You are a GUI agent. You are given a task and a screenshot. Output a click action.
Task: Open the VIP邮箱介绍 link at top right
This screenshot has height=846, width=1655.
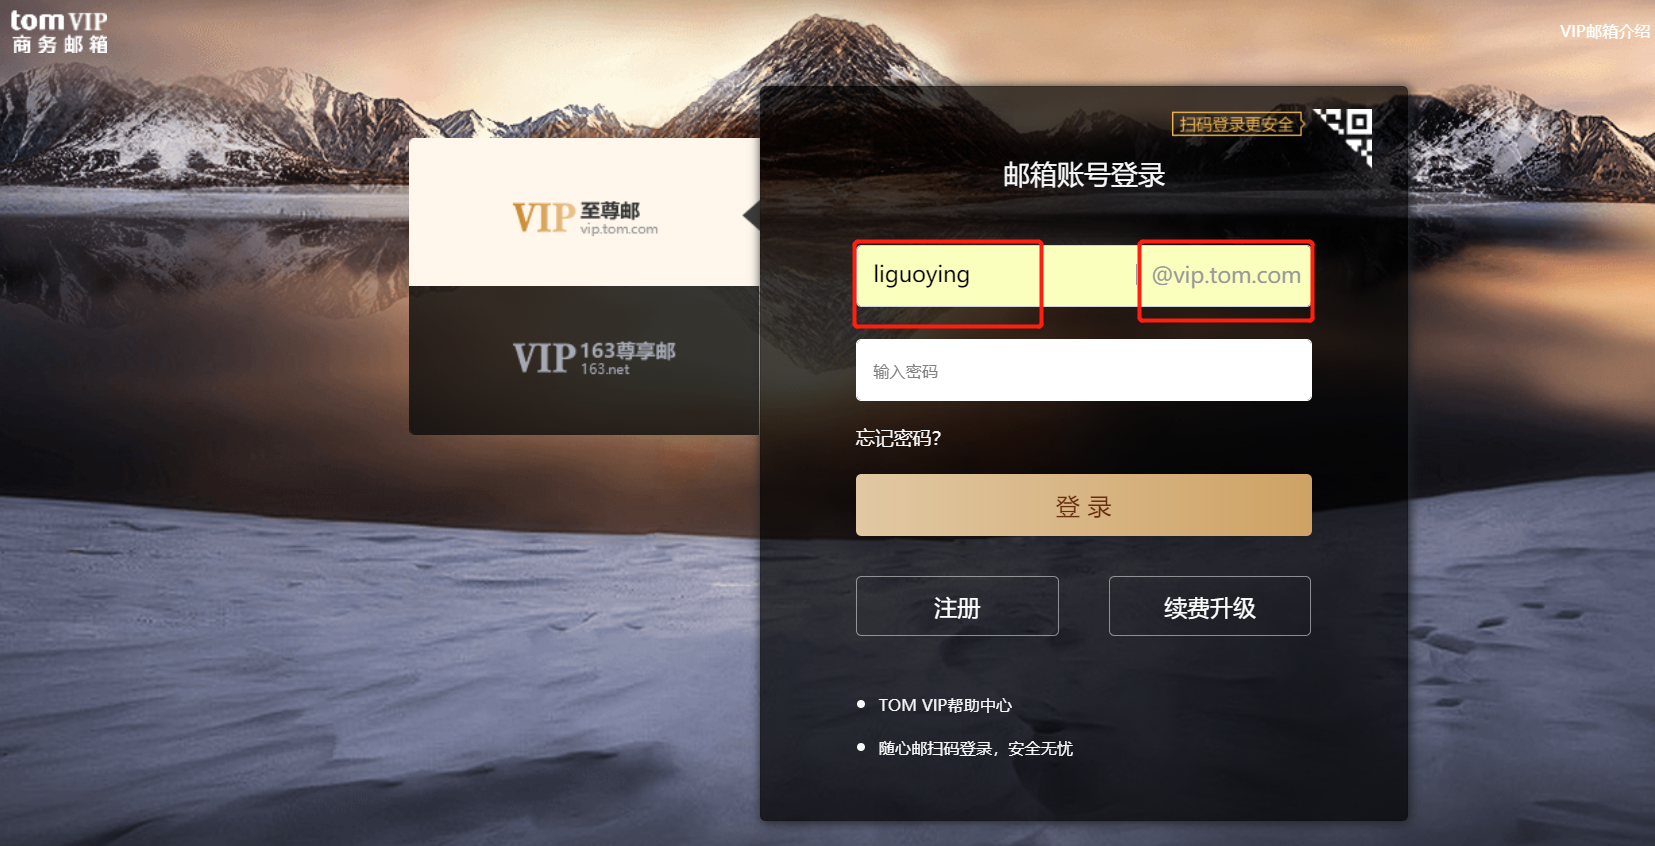1605,31
